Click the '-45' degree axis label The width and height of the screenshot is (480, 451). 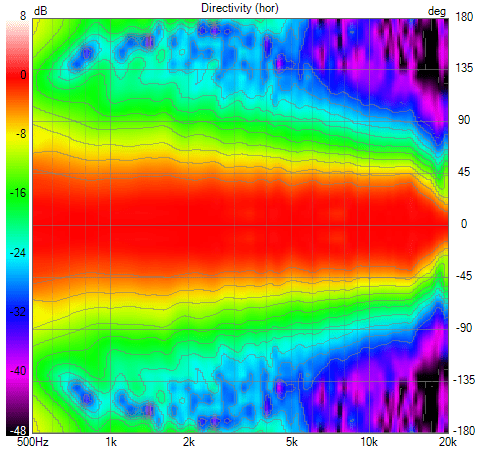tap(464, 276)
